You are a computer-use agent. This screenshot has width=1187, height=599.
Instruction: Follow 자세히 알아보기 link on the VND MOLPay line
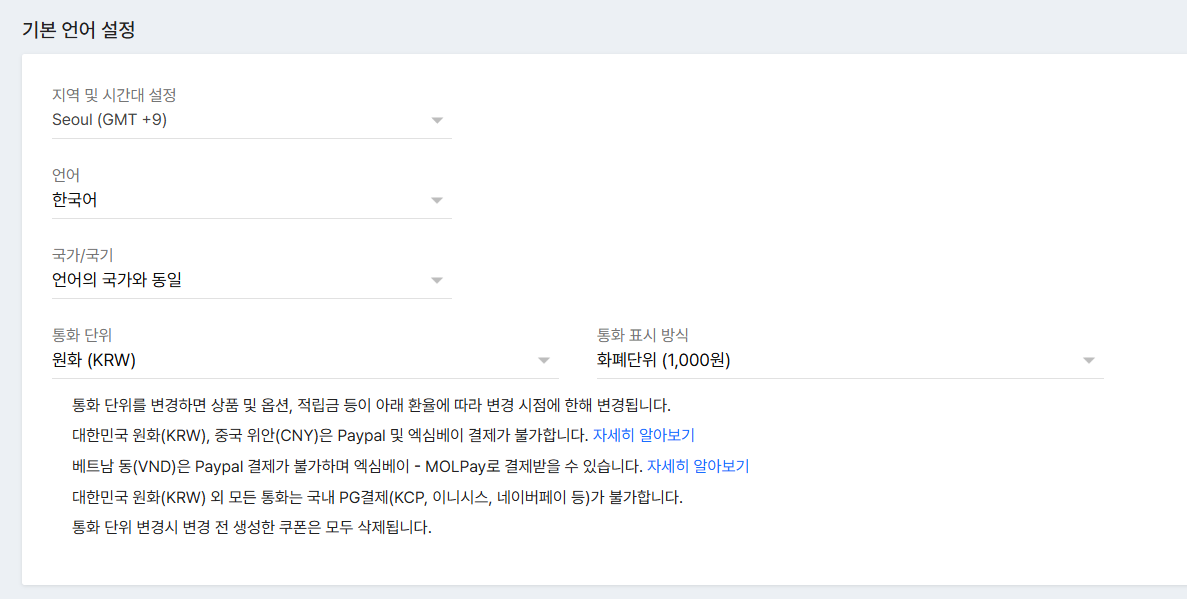[x=698, y=466]
